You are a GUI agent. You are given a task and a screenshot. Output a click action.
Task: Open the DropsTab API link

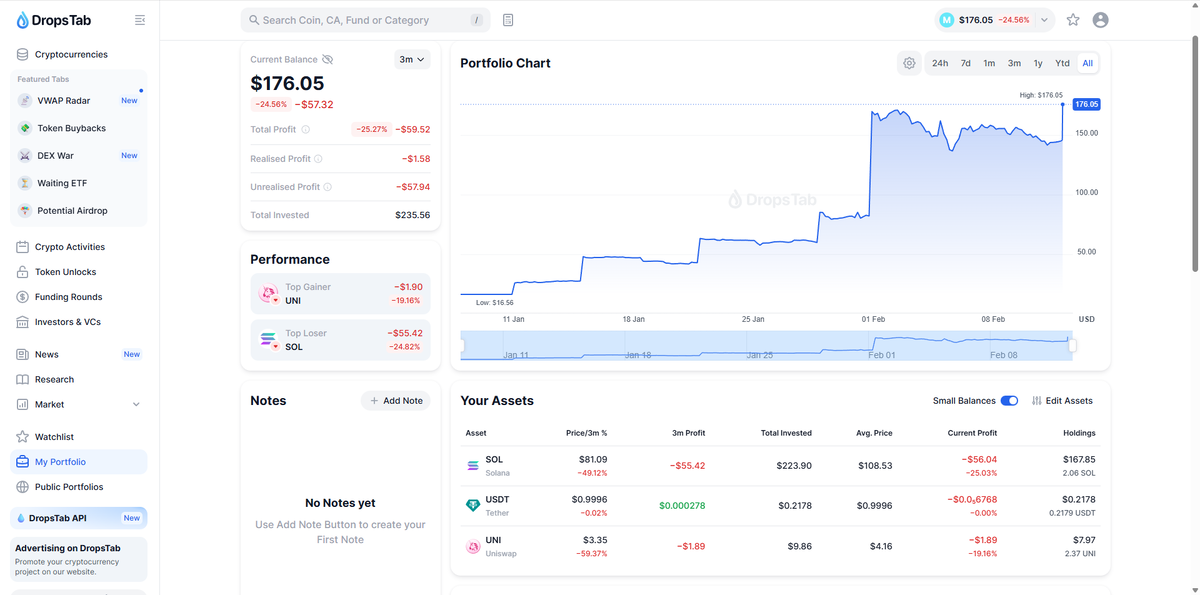point(78,518)
